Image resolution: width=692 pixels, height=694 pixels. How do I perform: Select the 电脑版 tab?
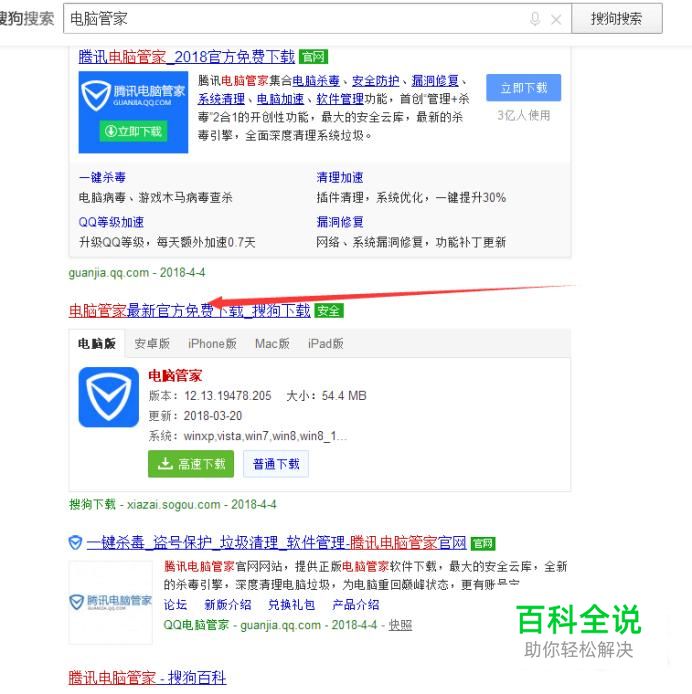(x=97, y=343)
